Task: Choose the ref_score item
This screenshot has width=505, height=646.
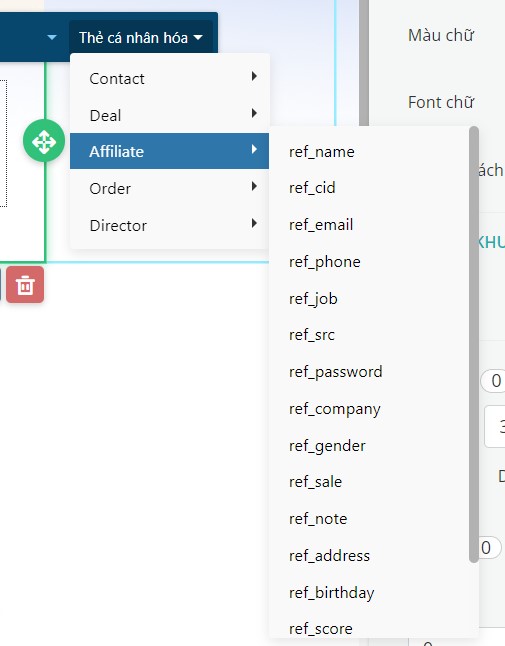Action: (x=320, y=629)
